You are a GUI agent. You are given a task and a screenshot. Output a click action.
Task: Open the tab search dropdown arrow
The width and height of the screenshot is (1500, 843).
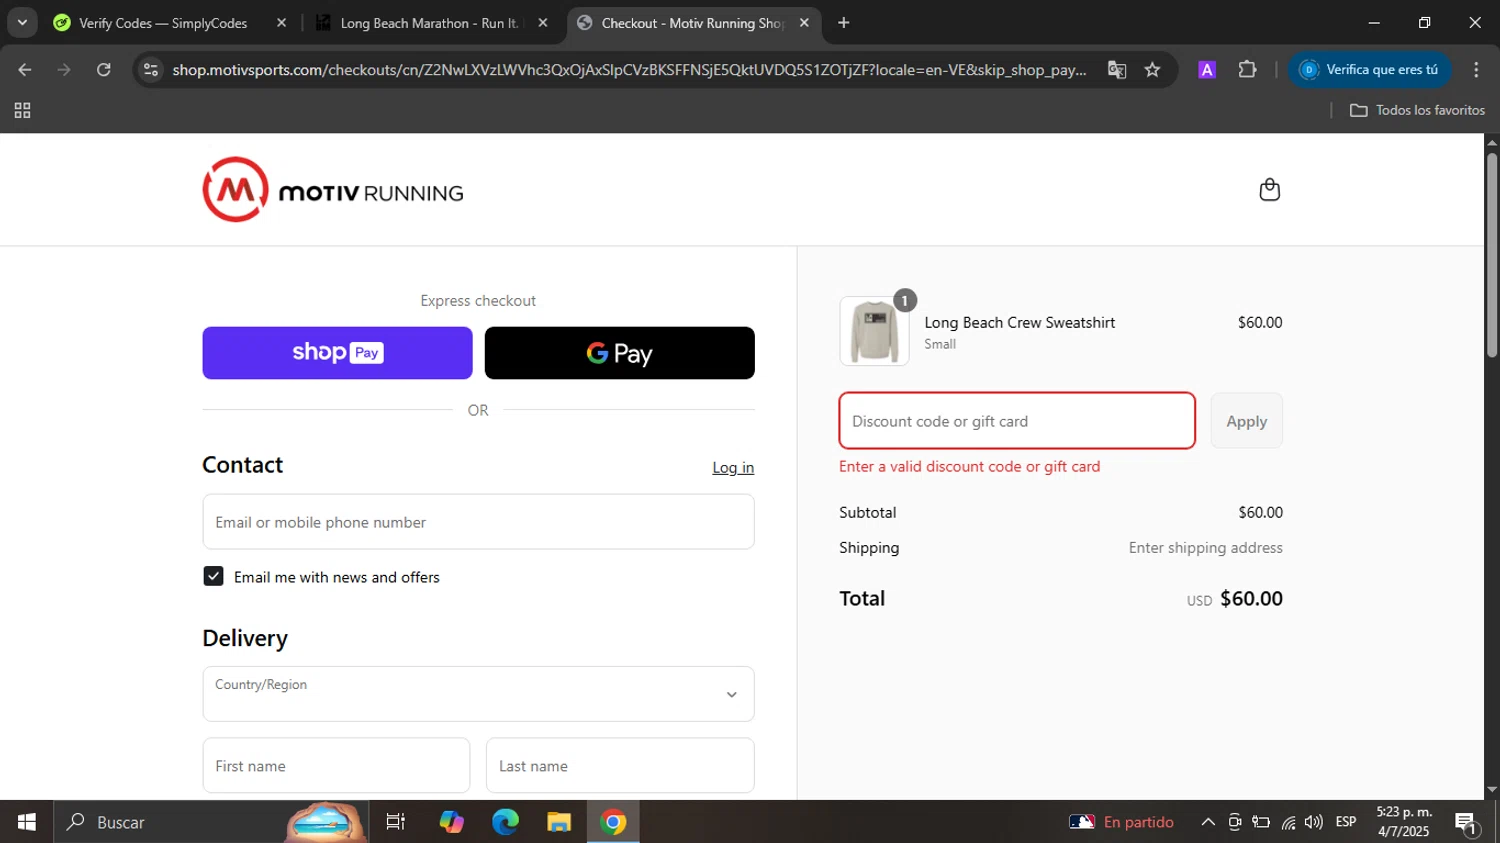click(22, 23)
